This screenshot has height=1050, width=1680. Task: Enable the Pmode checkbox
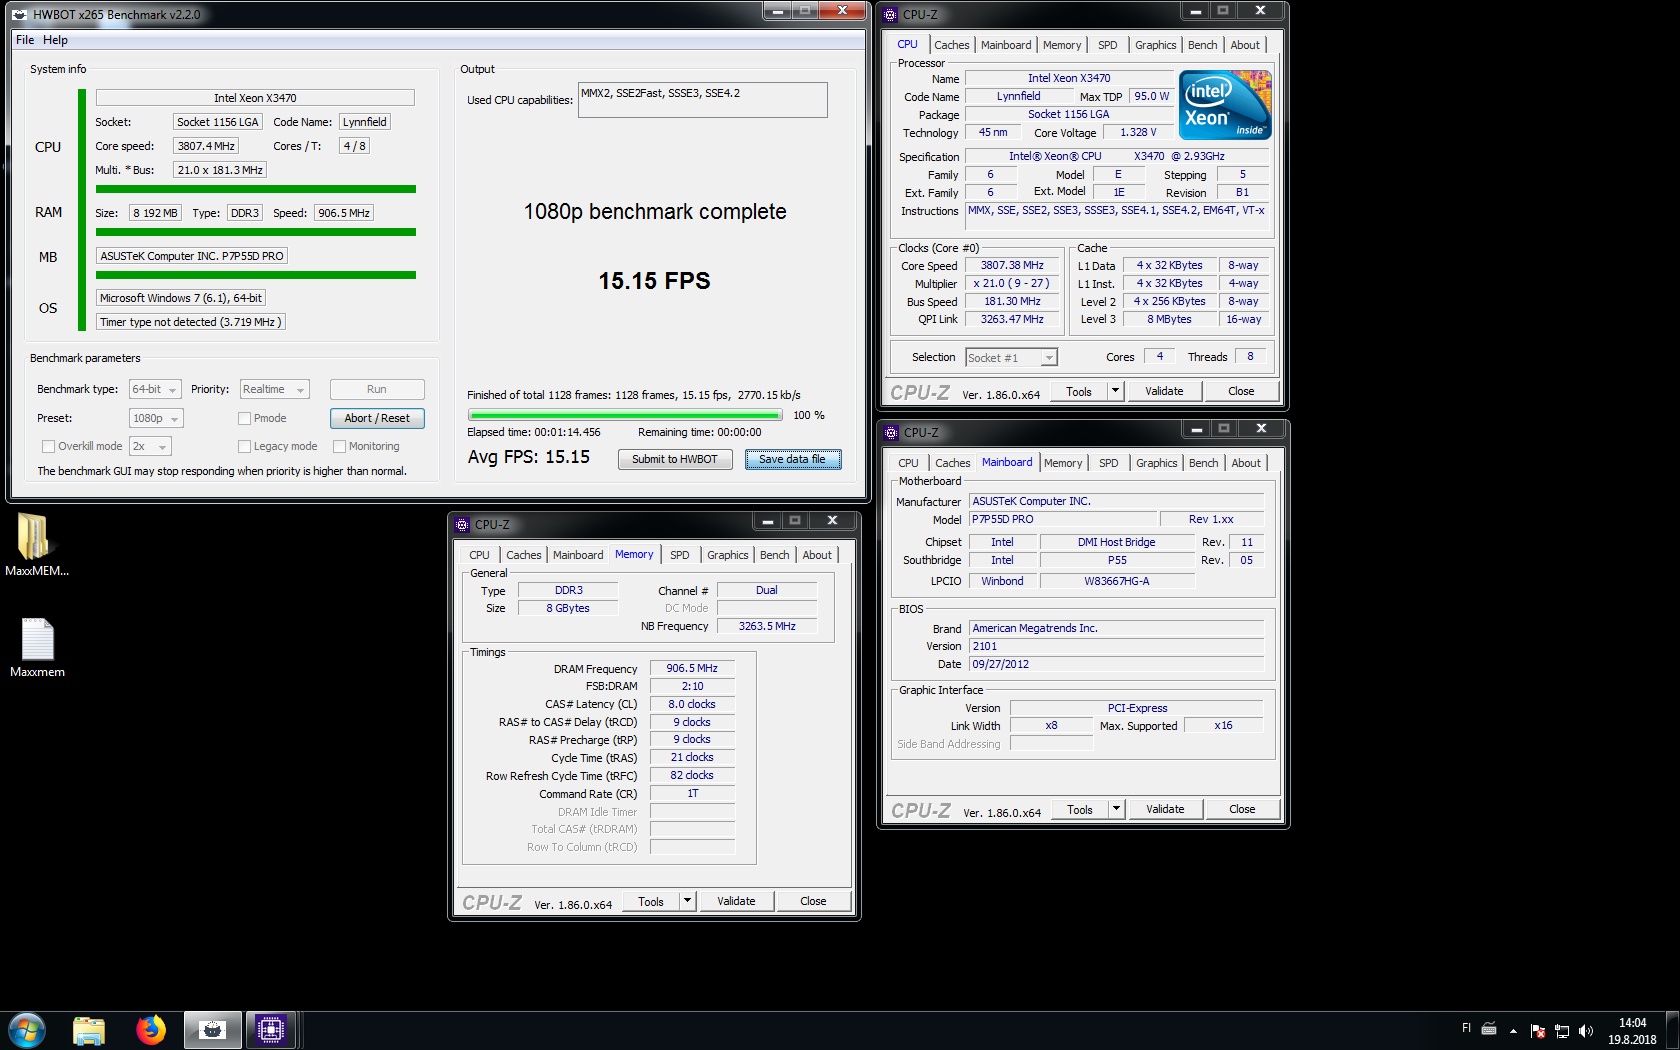(x=244, y=418)
